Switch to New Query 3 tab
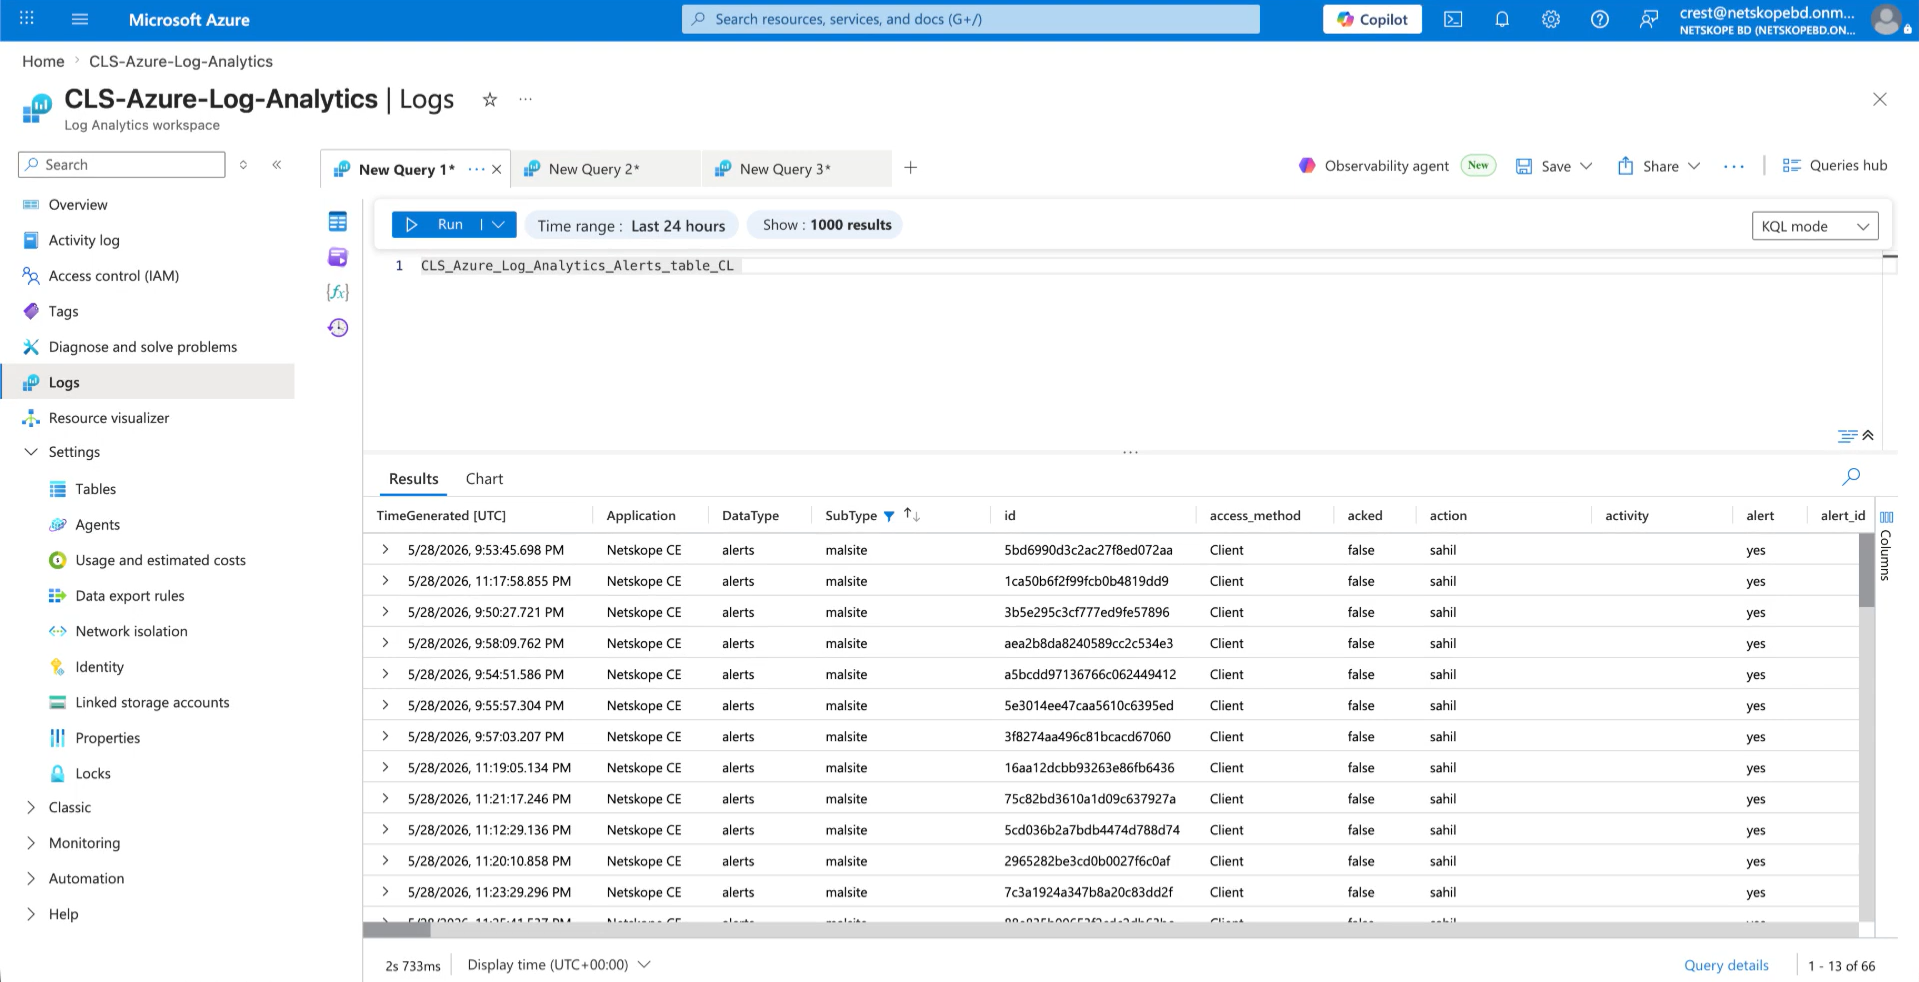 pos(797,169)
